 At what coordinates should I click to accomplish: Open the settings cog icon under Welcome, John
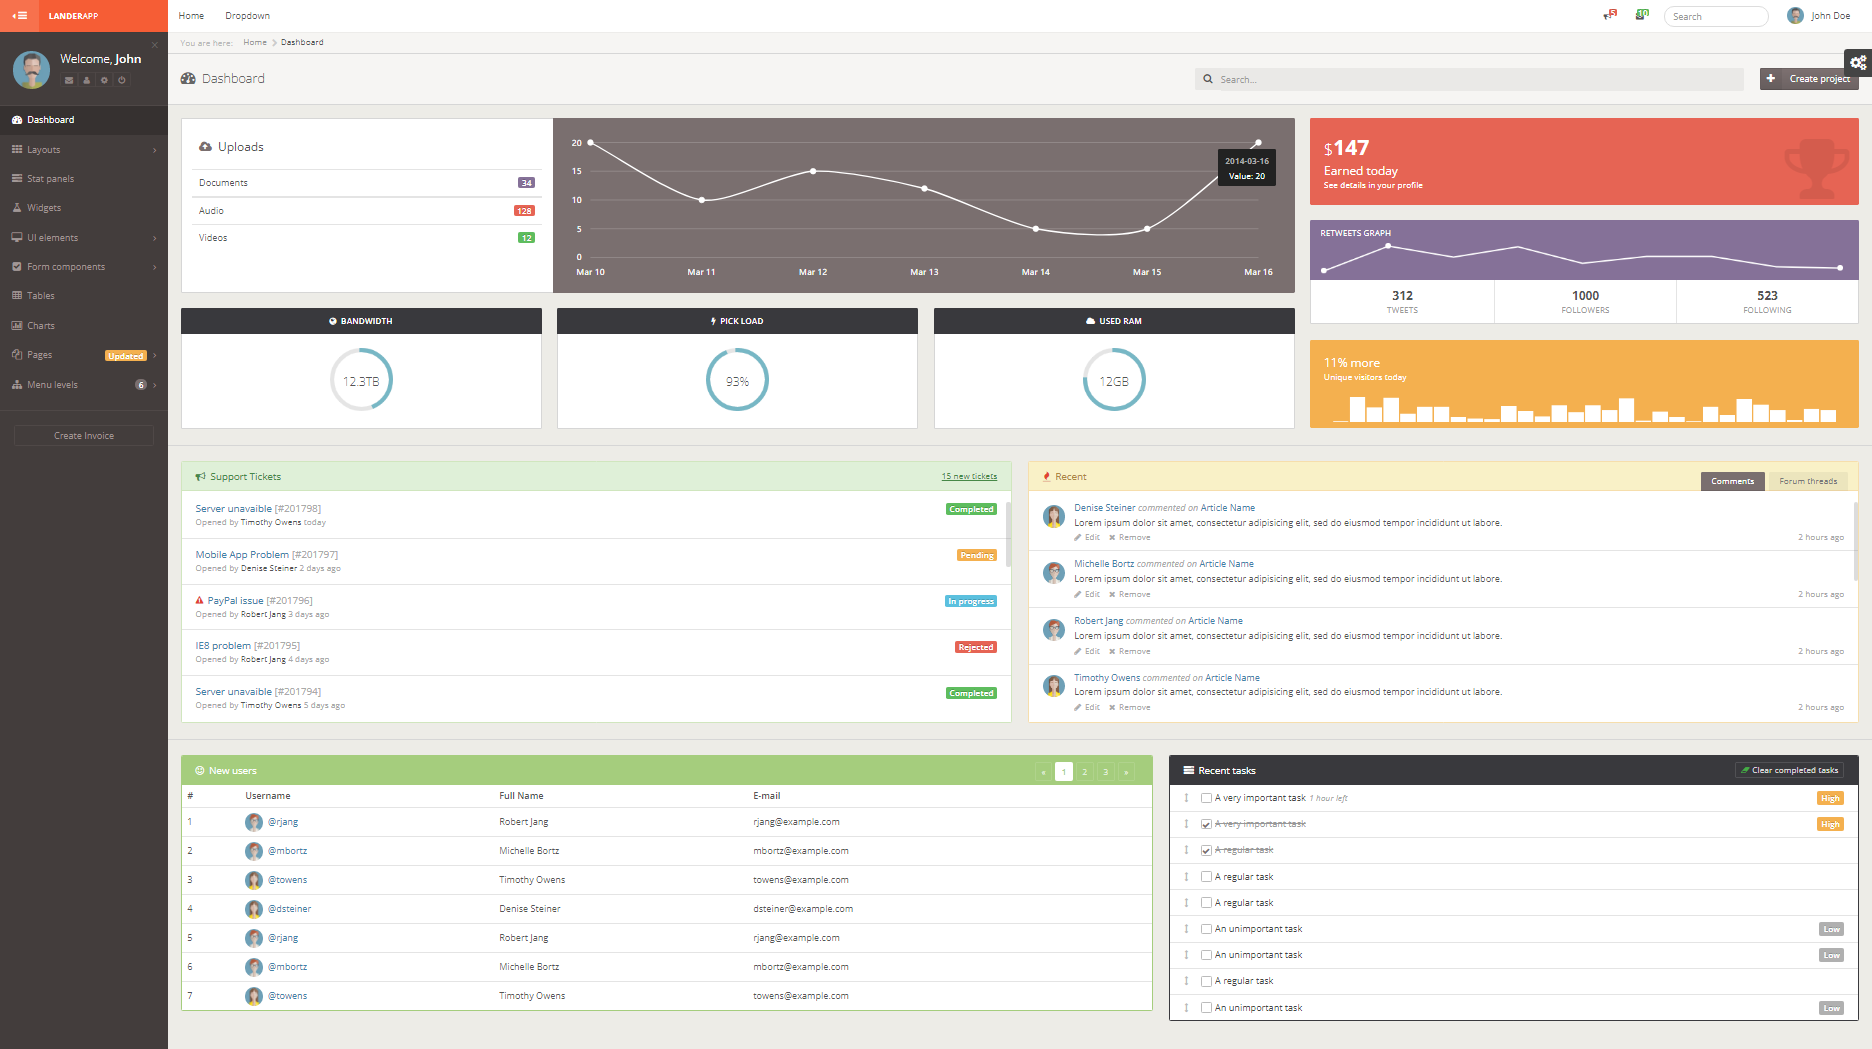point(104,80)
